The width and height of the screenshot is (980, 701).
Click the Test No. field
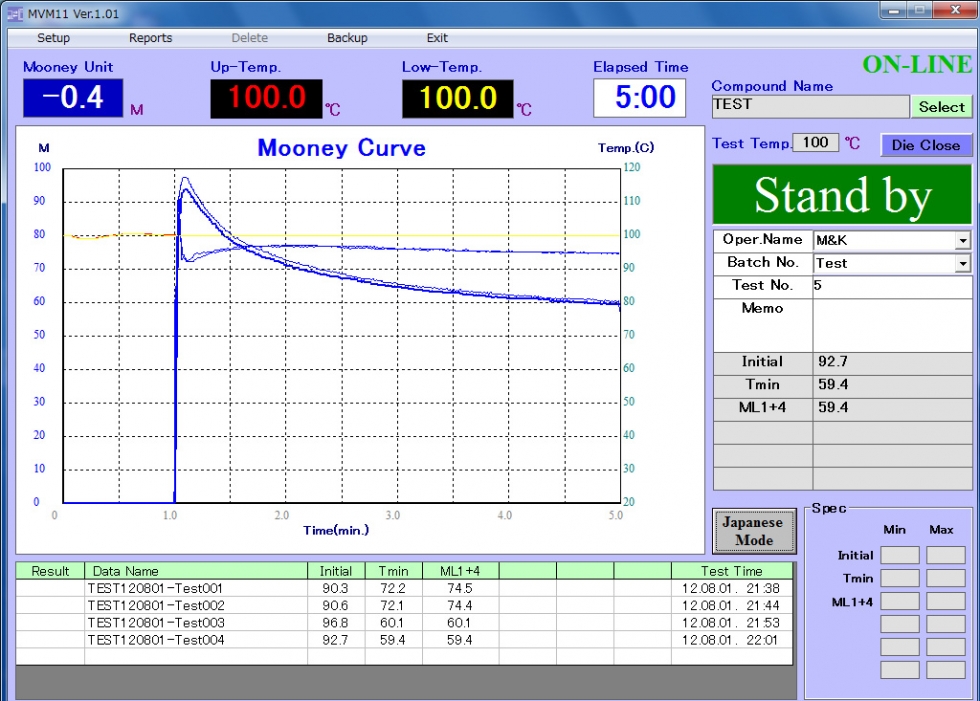[x=891, y=286]
